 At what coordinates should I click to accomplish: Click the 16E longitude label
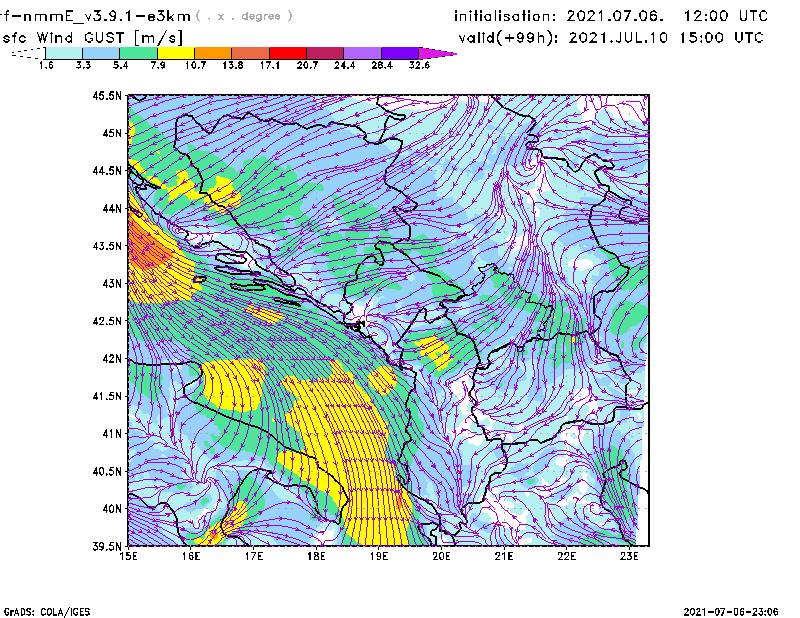tap(191, 556)
